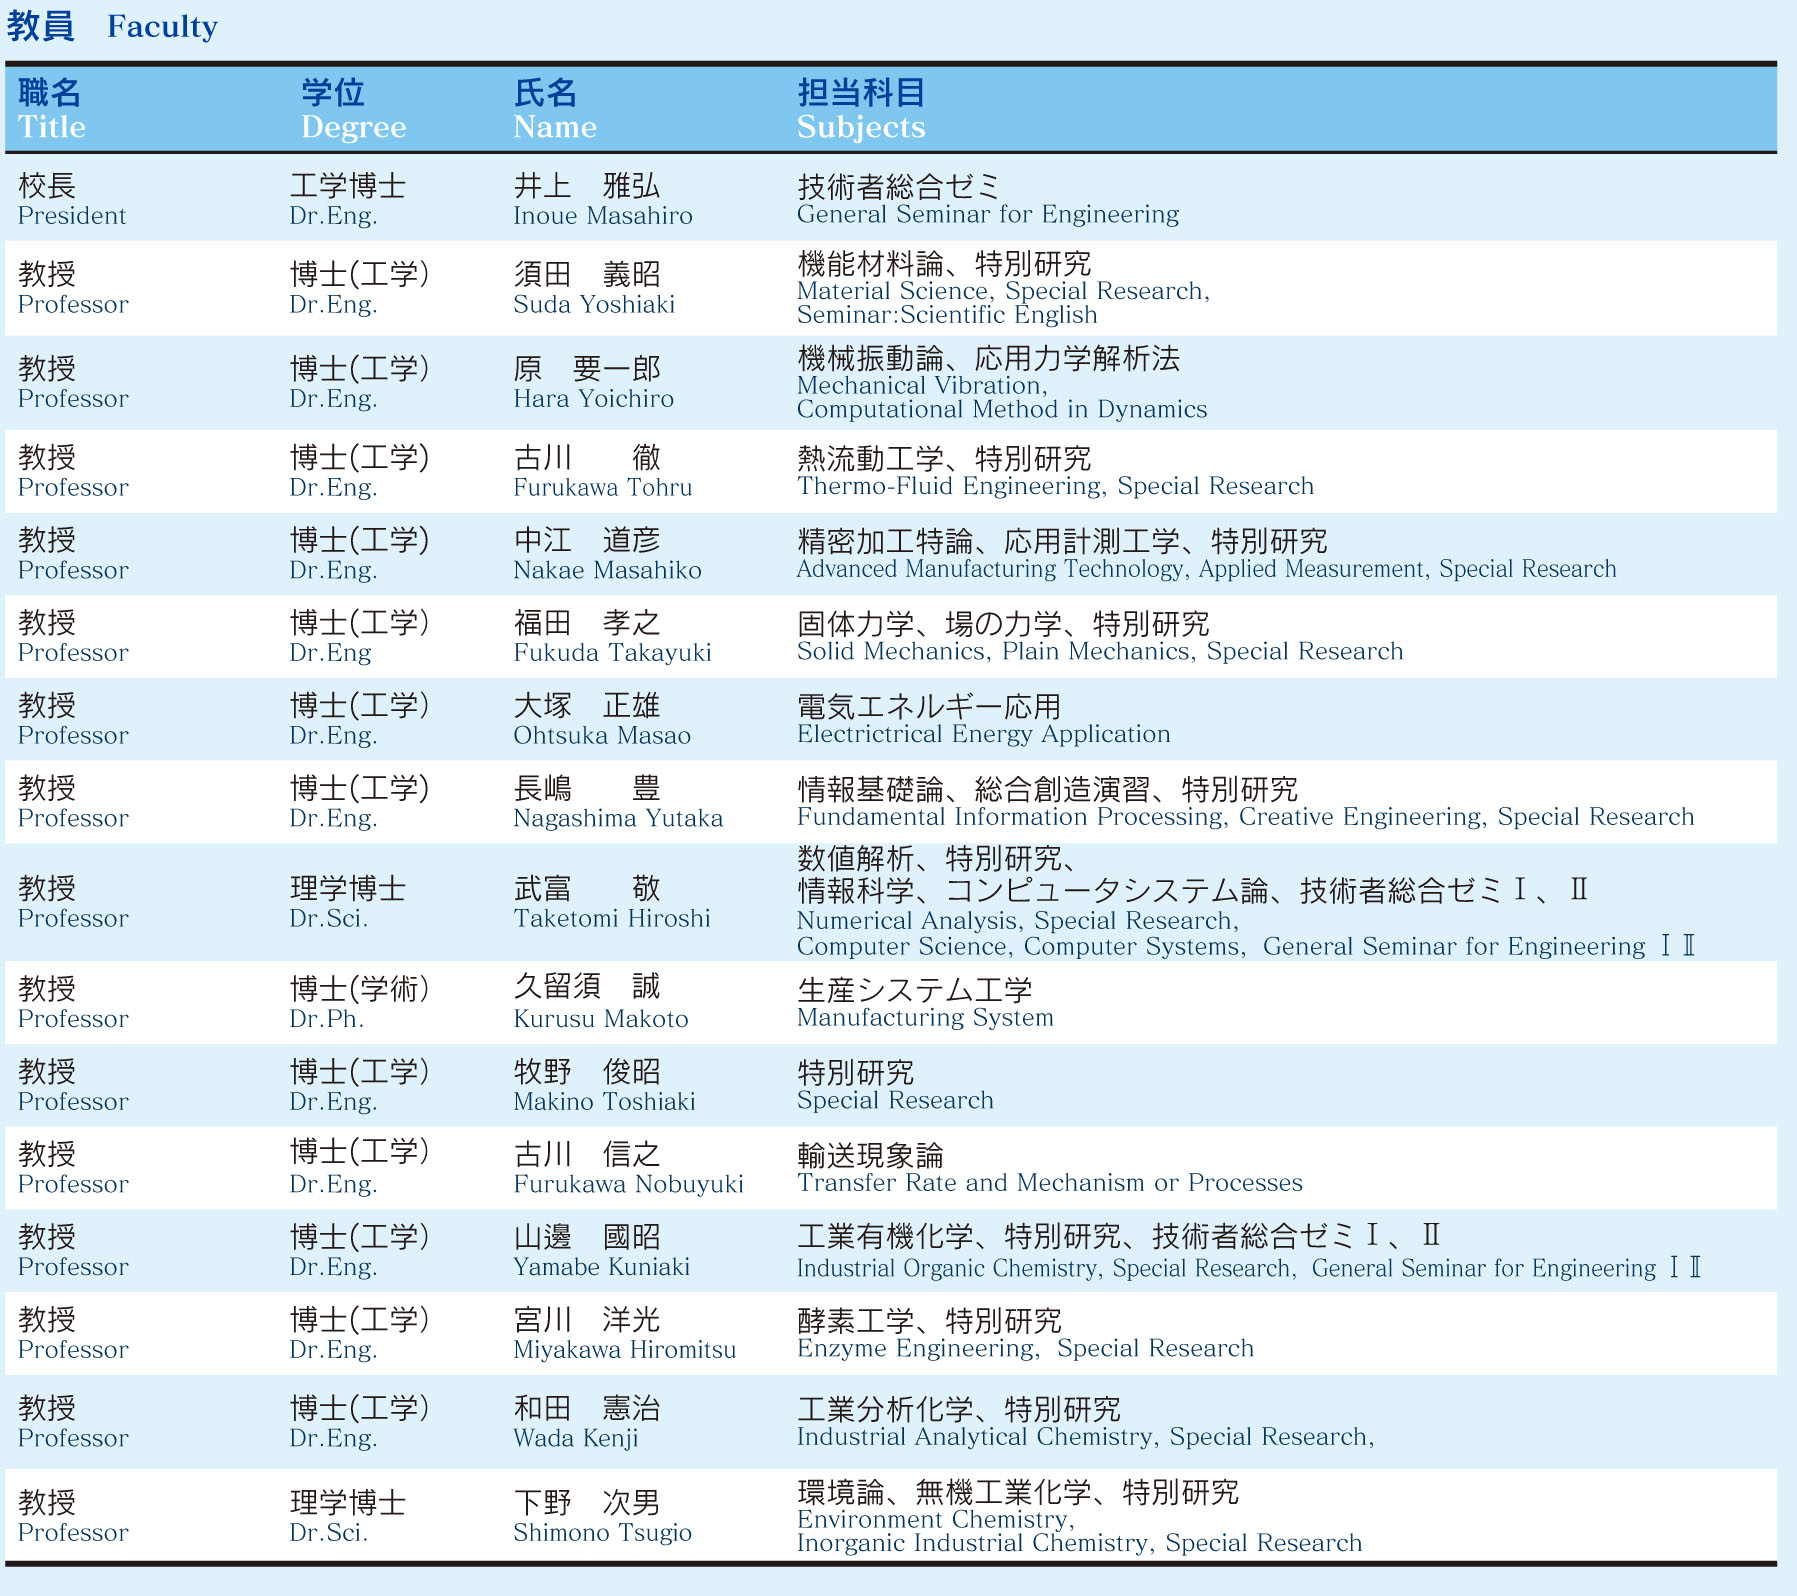Select the name 'Inoue Masahiro'
Screen dimensions: 1797x1596
click(603, 216)
